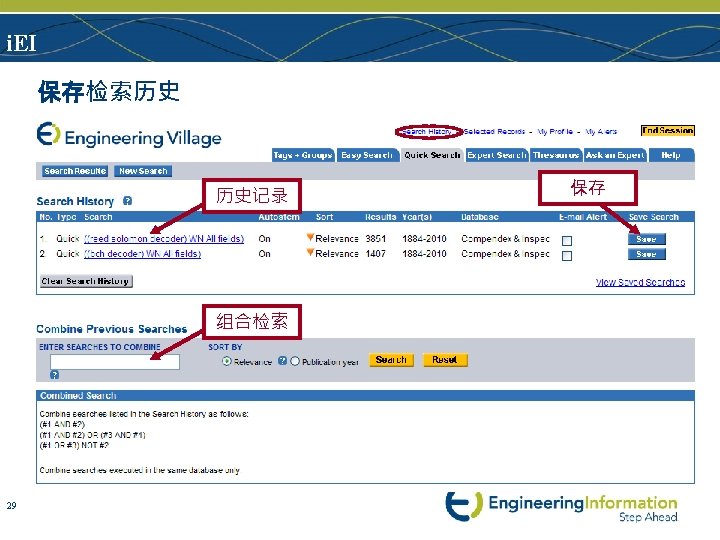Focus the enter searches to combine field
Viewport: 720px width, 540px height.
115,362
